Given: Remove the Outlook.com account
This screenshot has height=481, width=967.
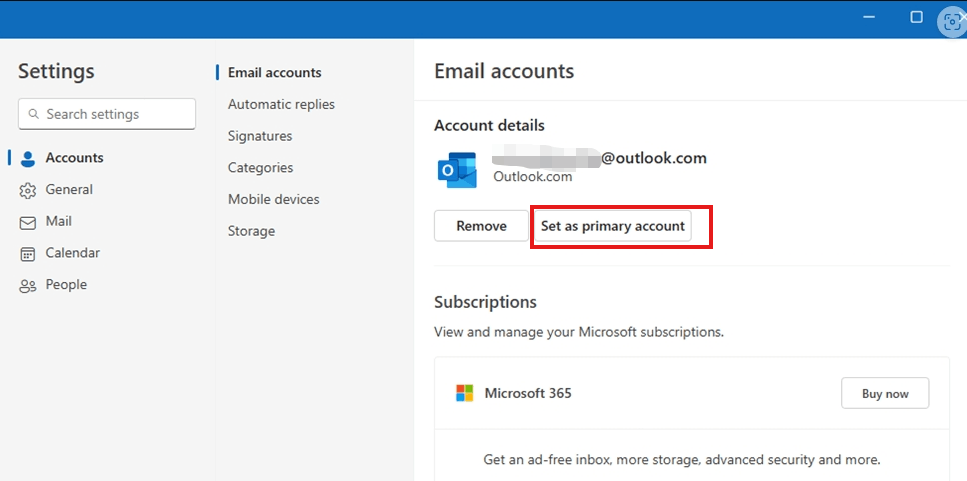Looking at the screenshot, I should (481, 226).
